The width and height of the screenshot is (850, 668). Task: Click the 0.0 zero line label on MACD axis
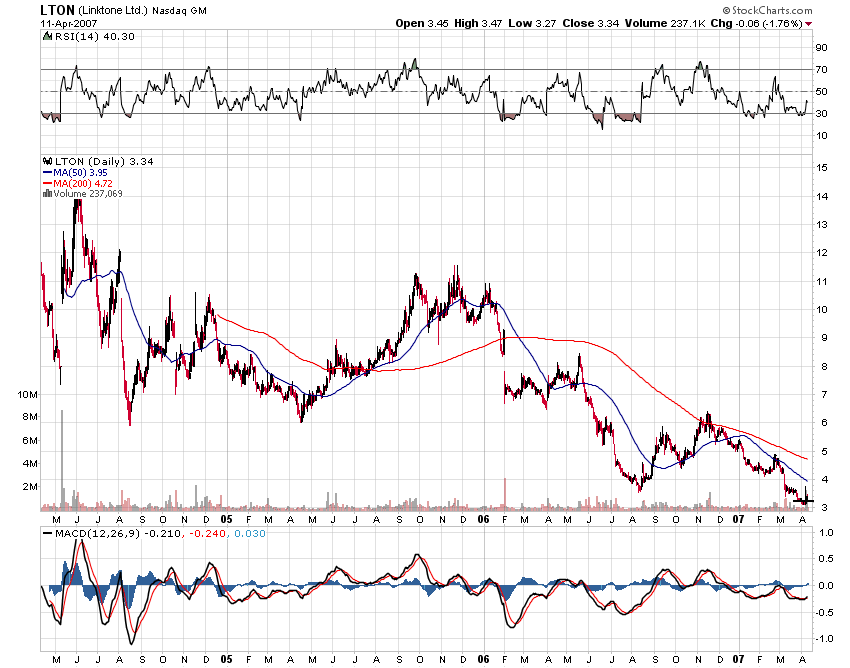pyautogui.click(x=826, y=586)
